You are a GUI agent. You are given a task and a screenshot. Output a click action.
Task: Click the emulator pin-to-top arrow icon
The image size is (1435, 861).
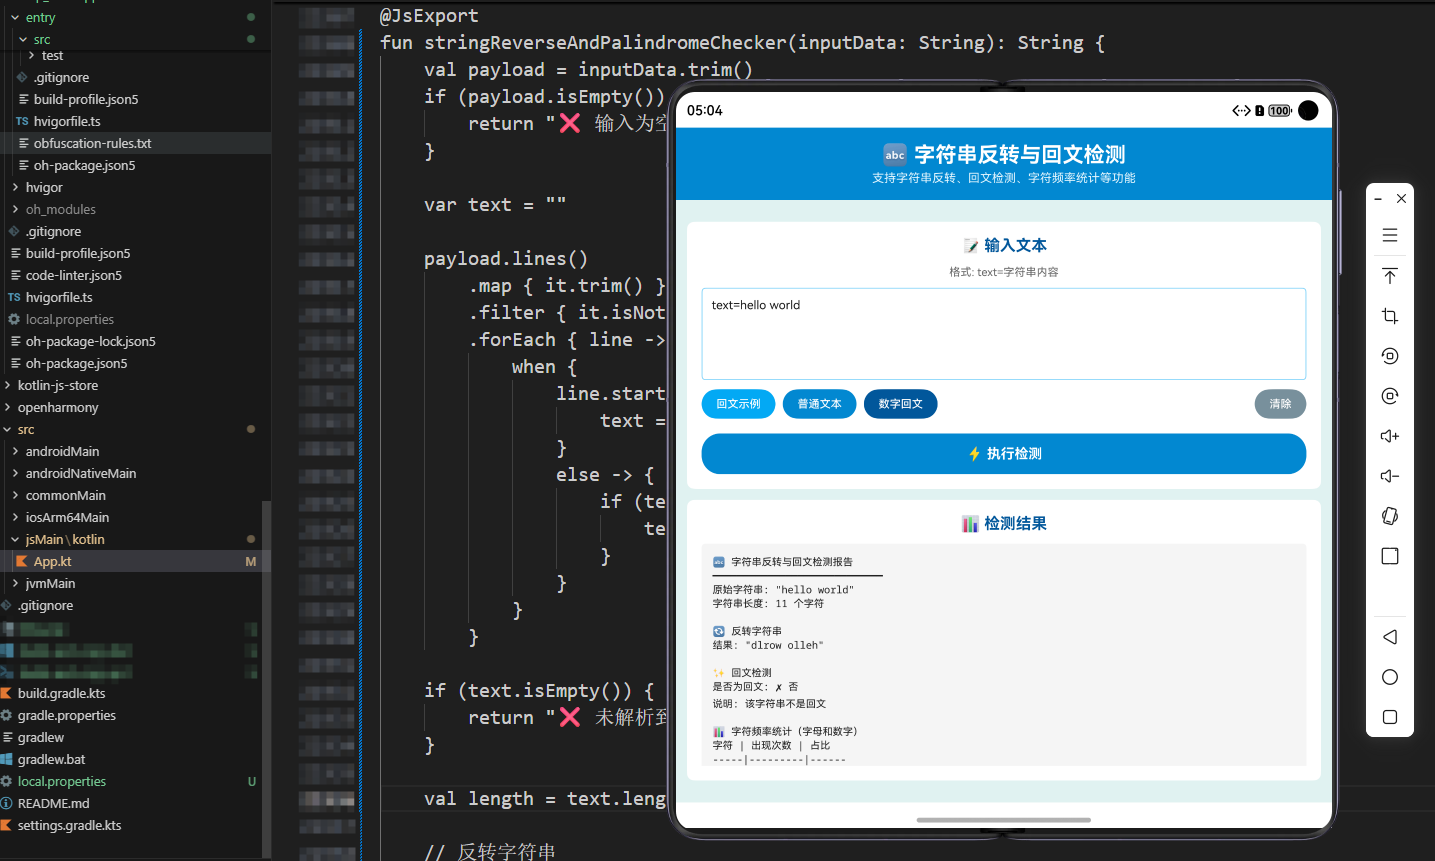tap(1390, 276)
